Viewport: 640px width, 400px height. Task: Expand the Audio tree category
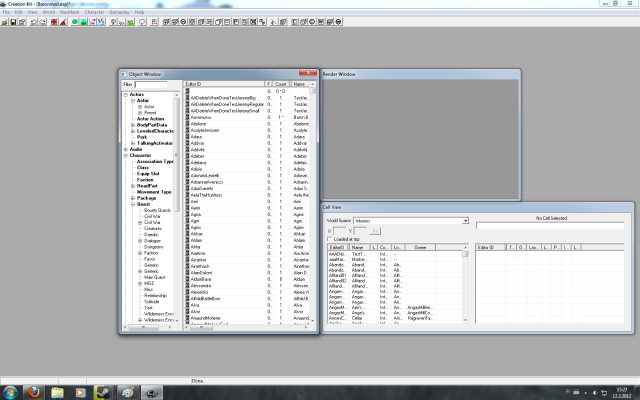tap(125, 149)
